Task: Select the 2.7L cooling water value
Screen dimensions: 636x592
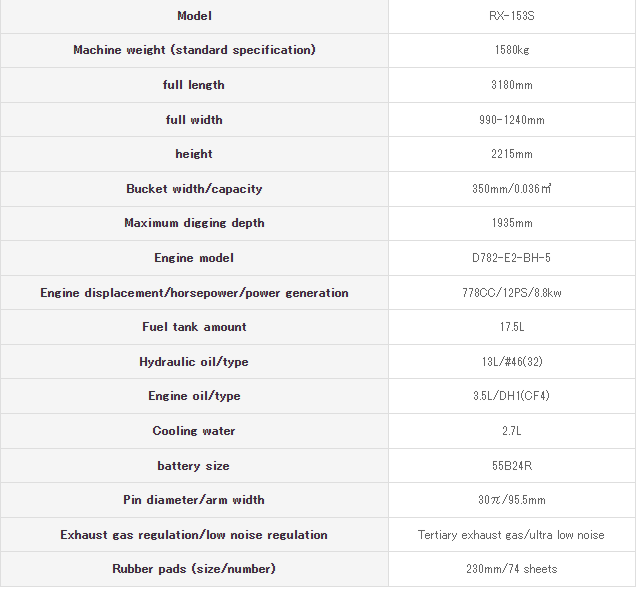Action: click(511, 431)
